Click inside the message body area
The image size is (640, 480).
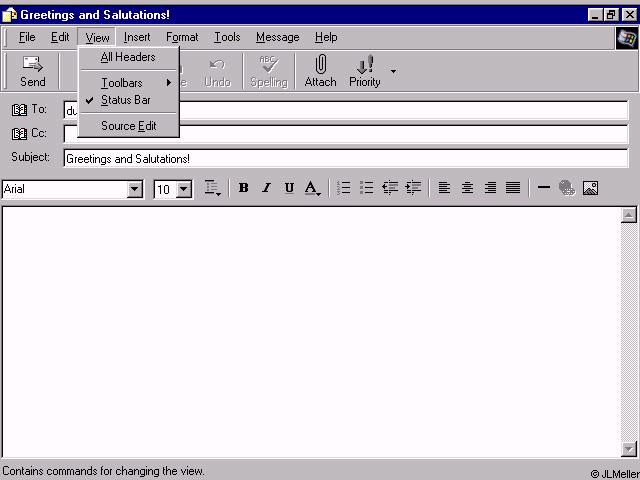[x=311, y=332]
